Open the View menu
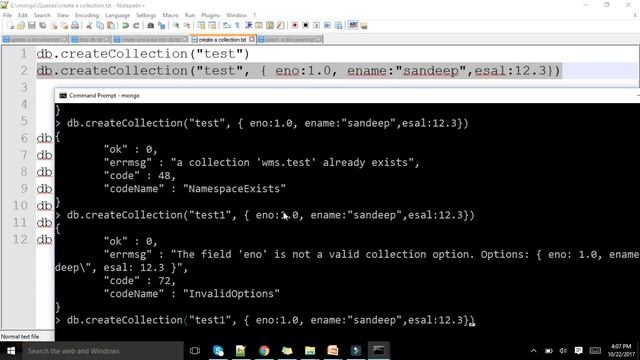640x360 pixels. 62,15
